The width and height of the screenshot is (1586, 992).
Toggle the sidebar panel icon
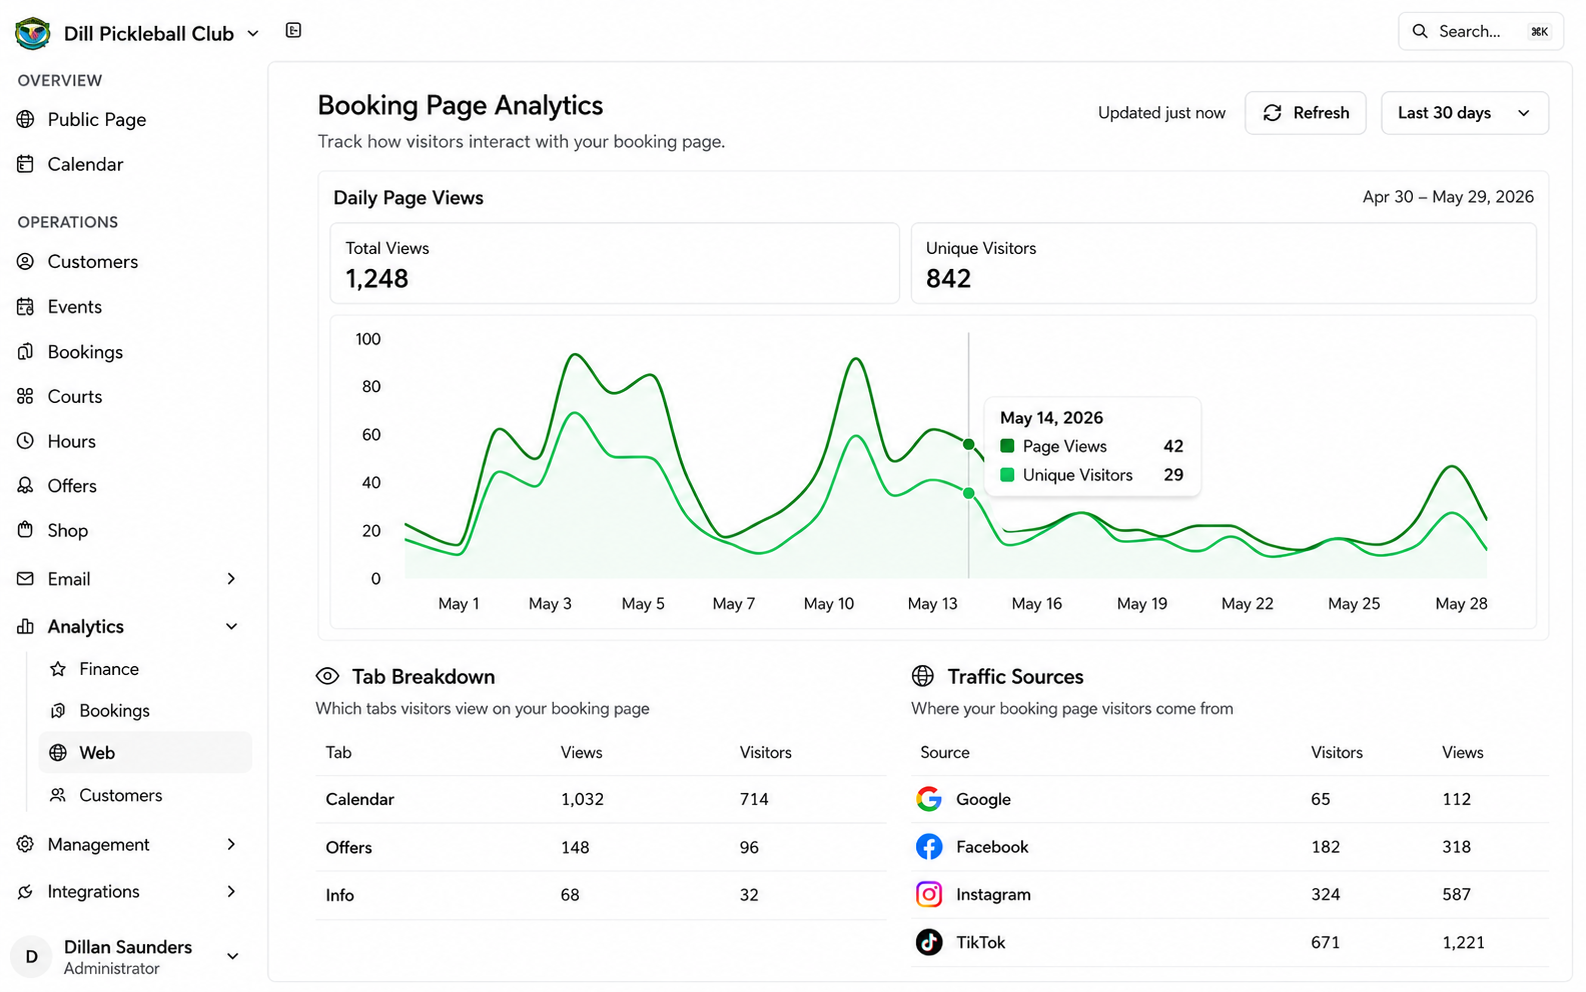click(x=293, y=30)
